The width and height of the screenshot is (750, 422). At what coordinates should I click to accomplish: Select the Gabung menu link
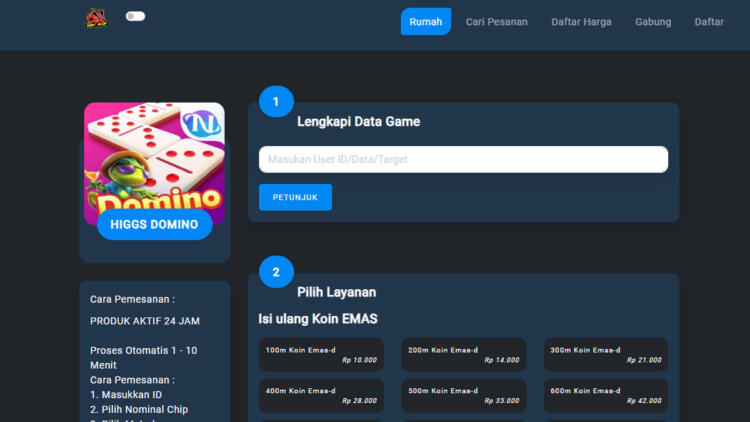(x=653, y=22)
